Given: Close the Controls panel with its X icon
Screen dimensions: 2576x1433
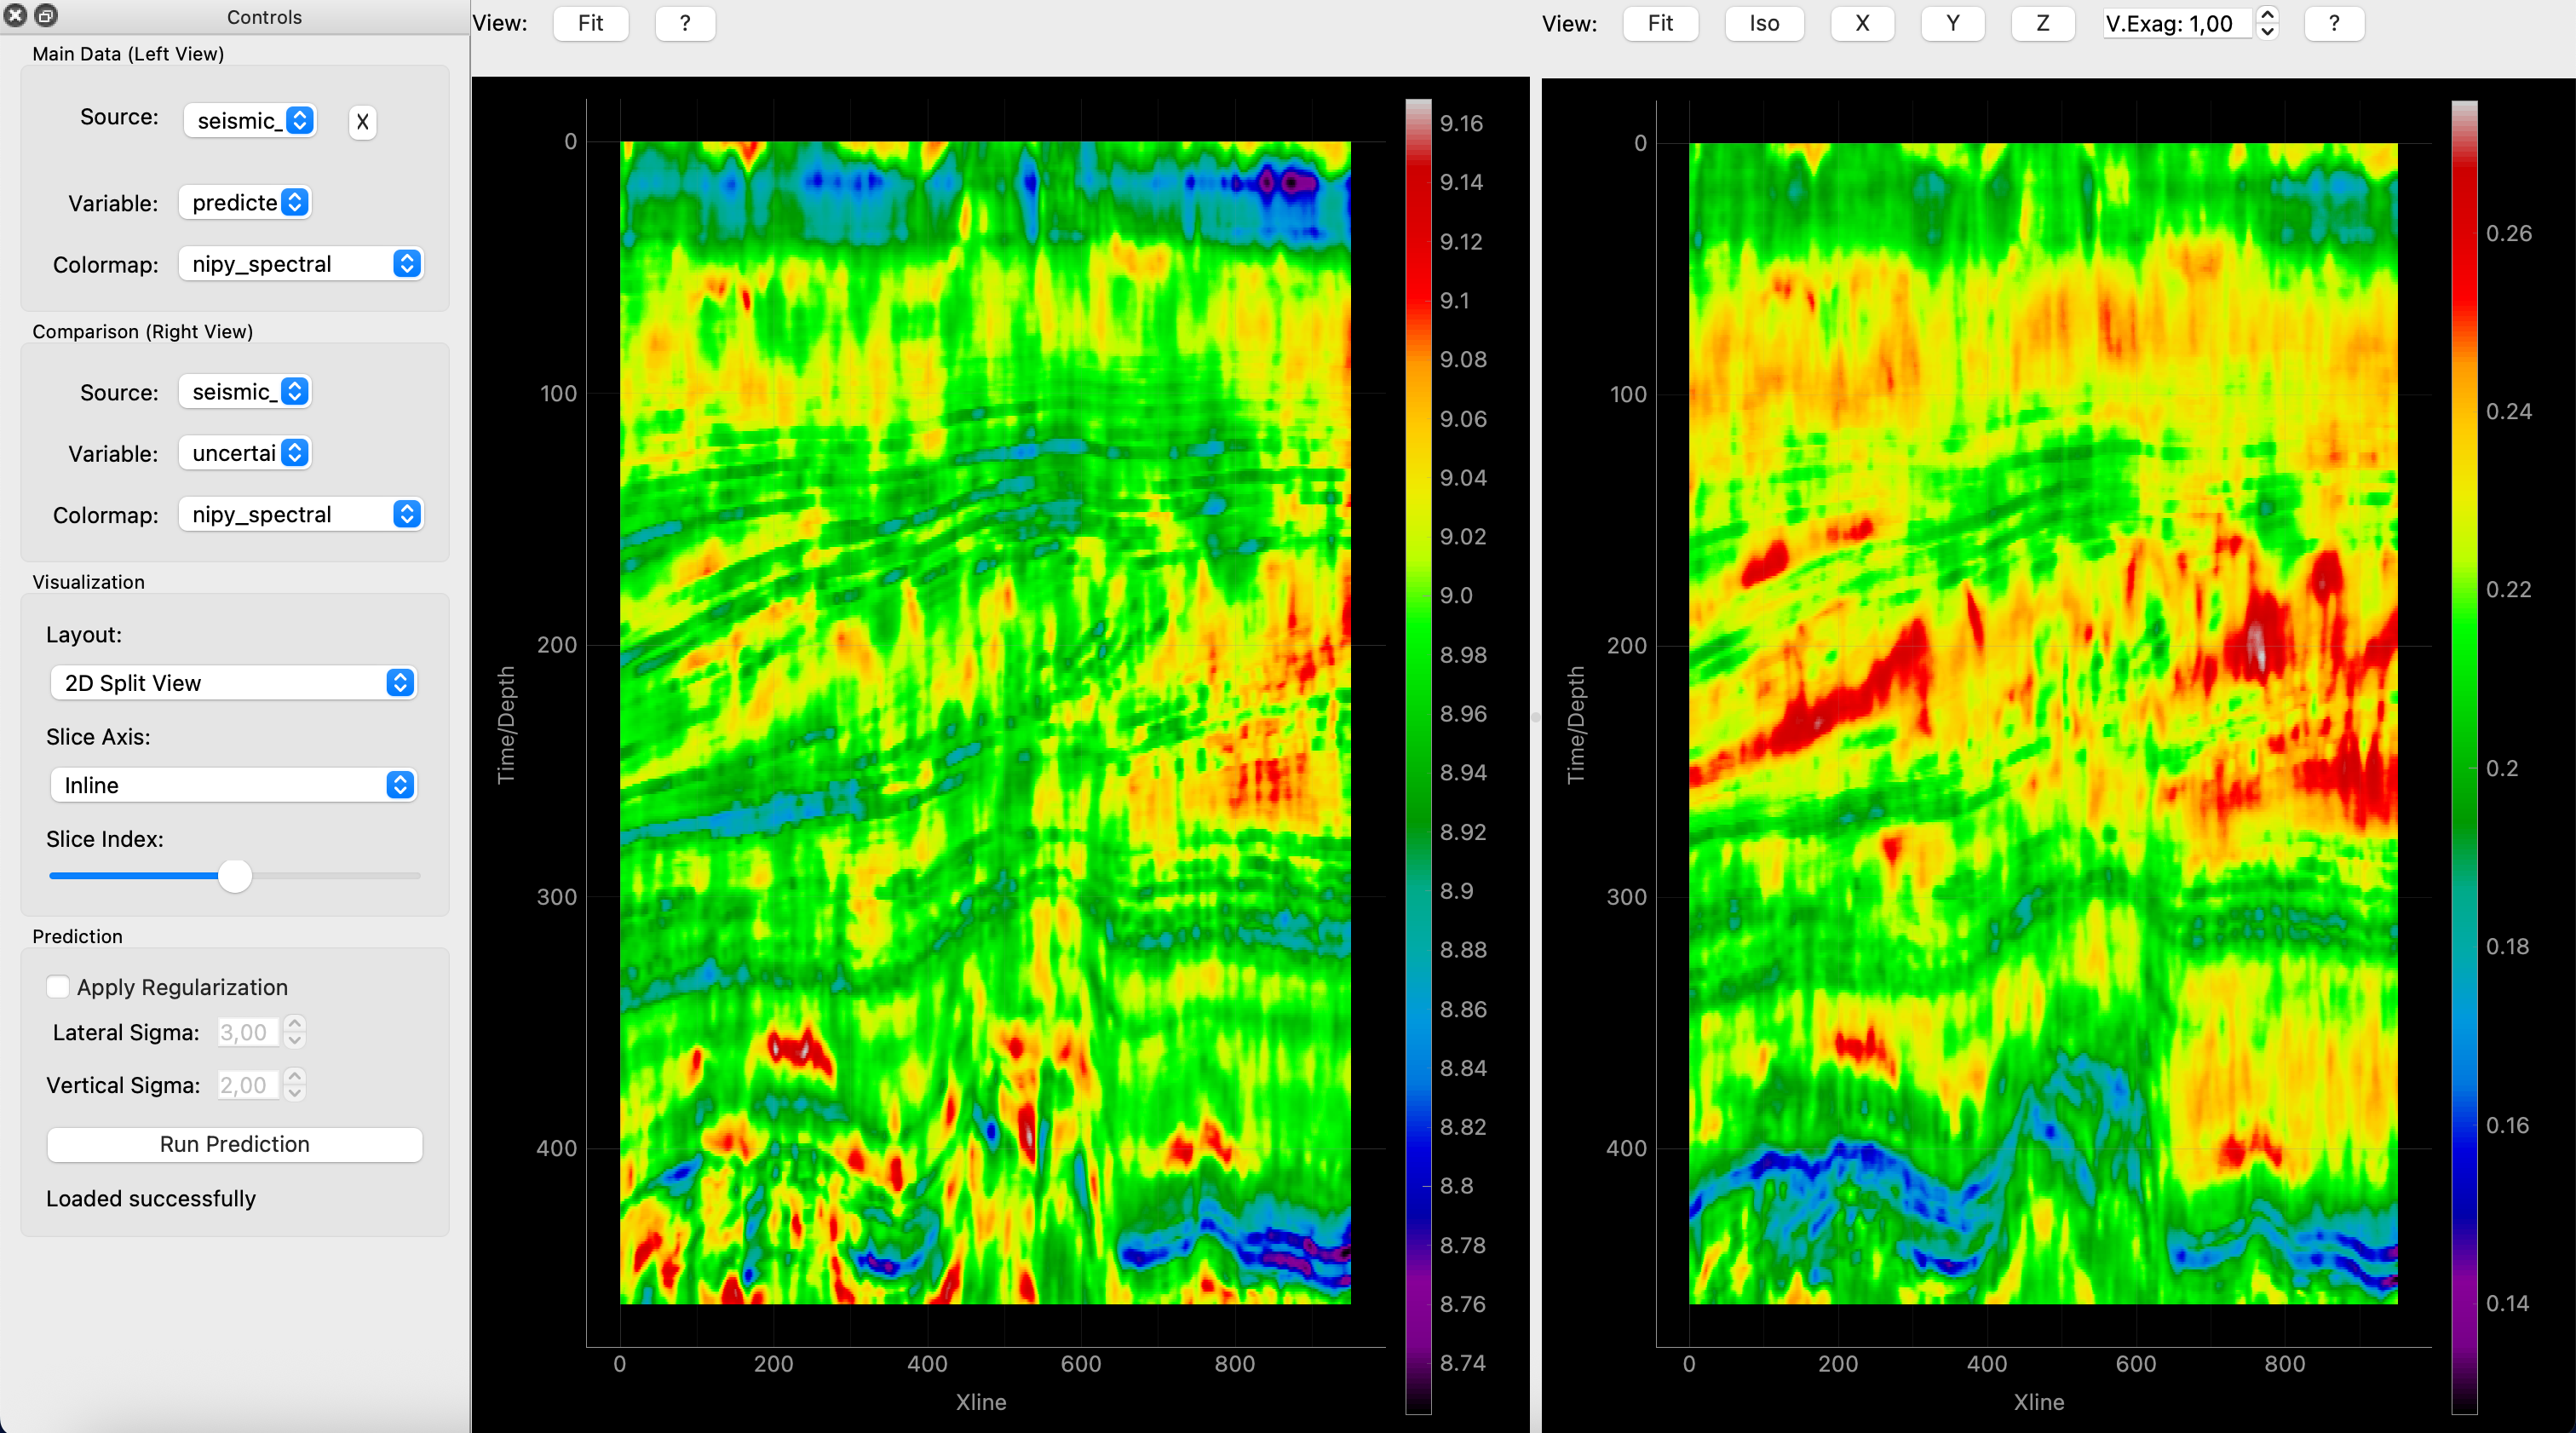Looking at the screenshot, I should 16,16.
